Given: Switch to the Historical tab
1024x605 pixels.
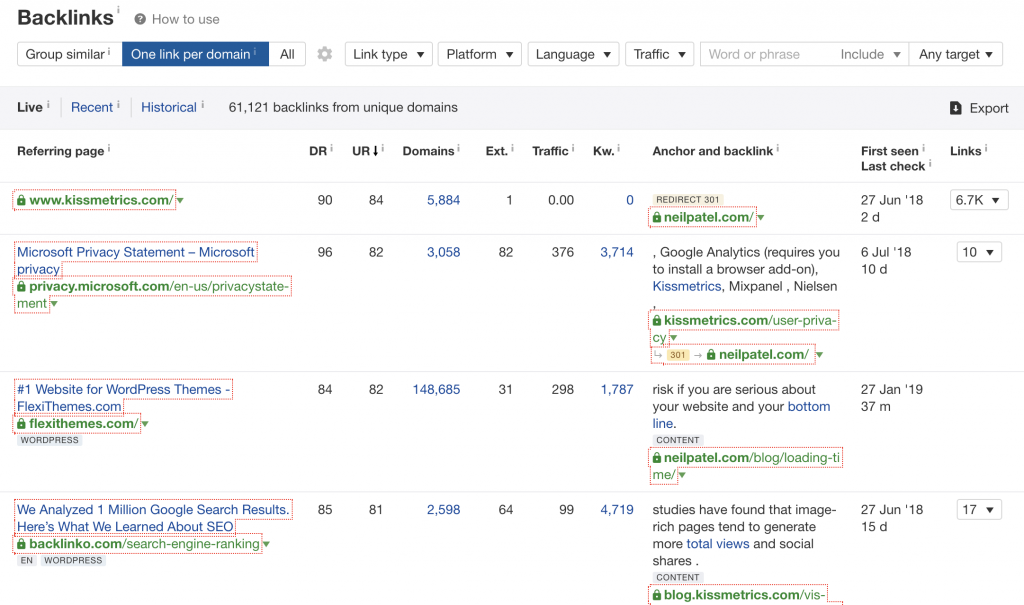Looking at the screenshot, I should click(x=169, y=107).
